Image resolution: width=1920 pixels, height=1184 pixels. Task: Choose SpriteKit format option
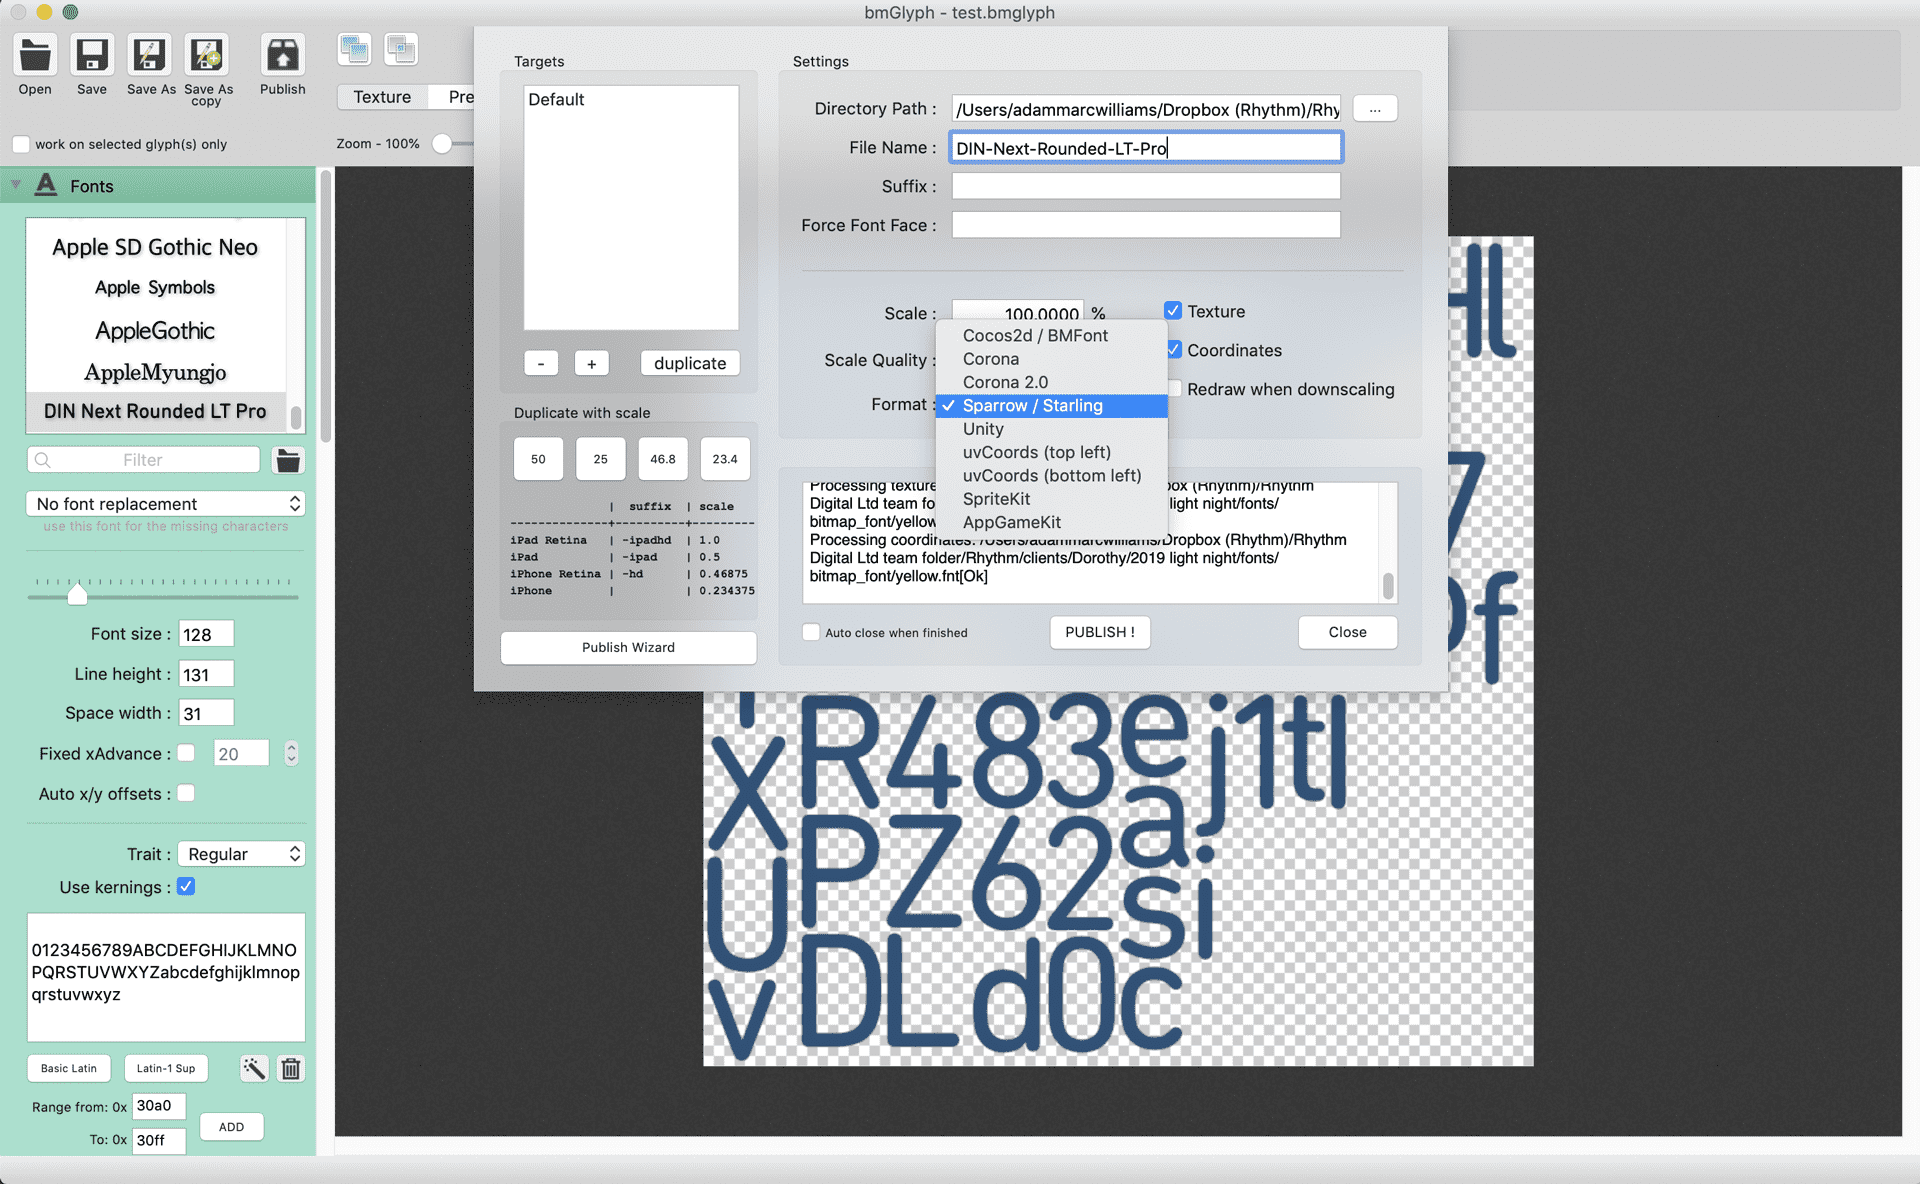1052,499
